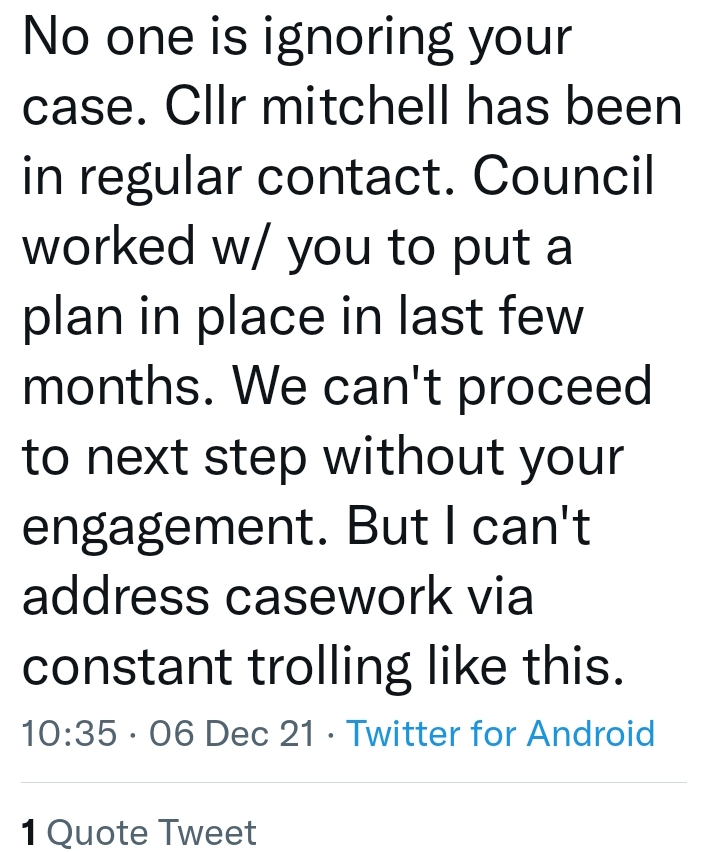View the 1 Quote Tweet list
The width and height of the screenshot is (714, 852).
139,832
